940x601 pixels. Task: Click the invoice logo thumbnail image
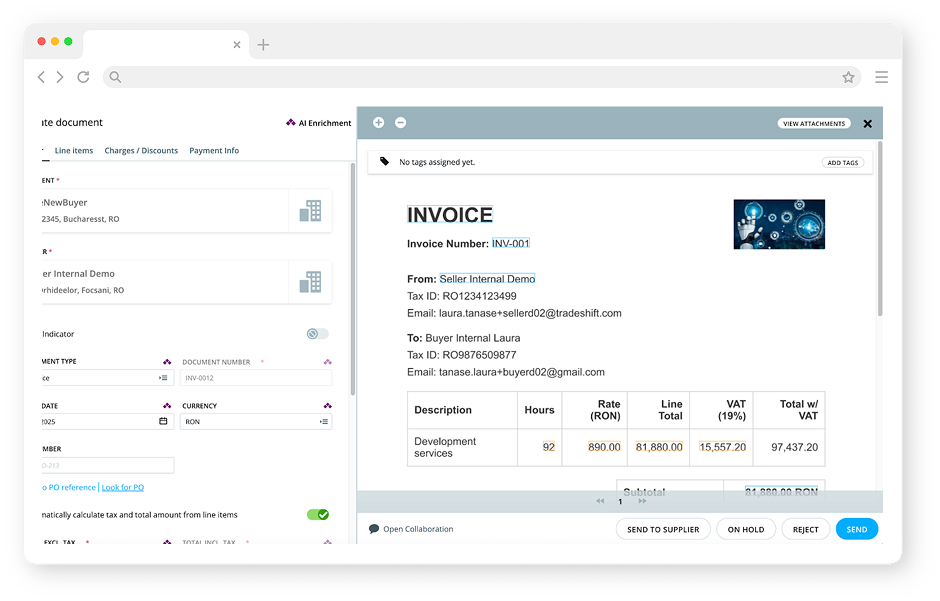point(779,224)
